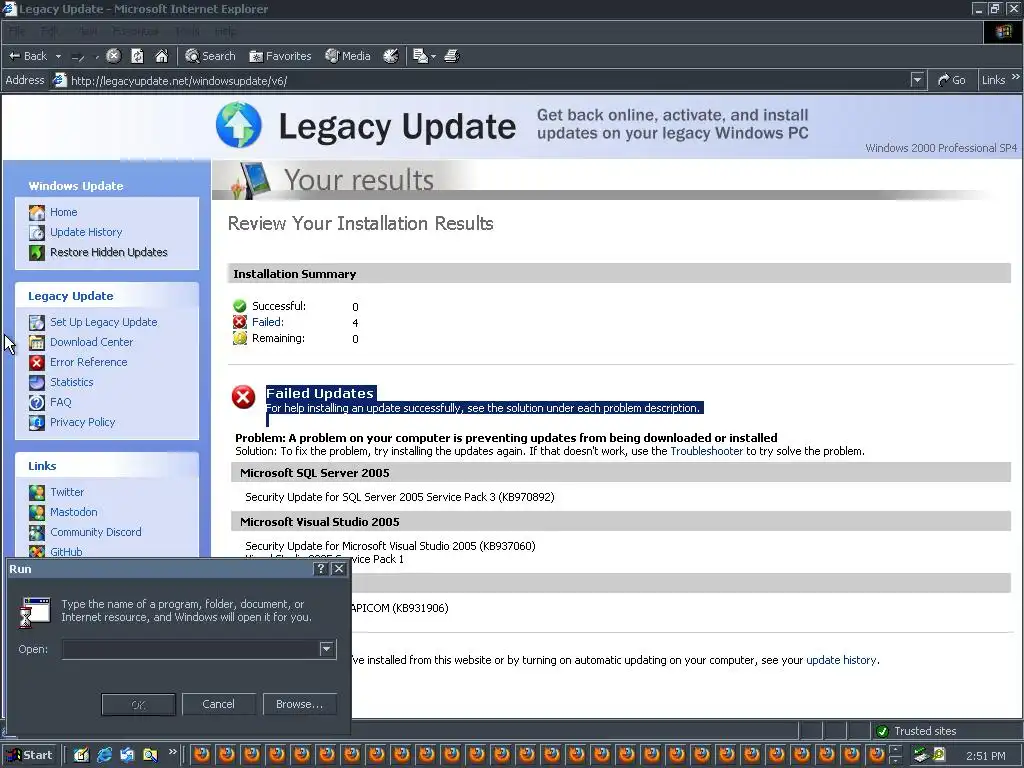The width and height of the screenshot is (1024, 768).
Task: Open the Download Center link
Action: tap(91, 342)
